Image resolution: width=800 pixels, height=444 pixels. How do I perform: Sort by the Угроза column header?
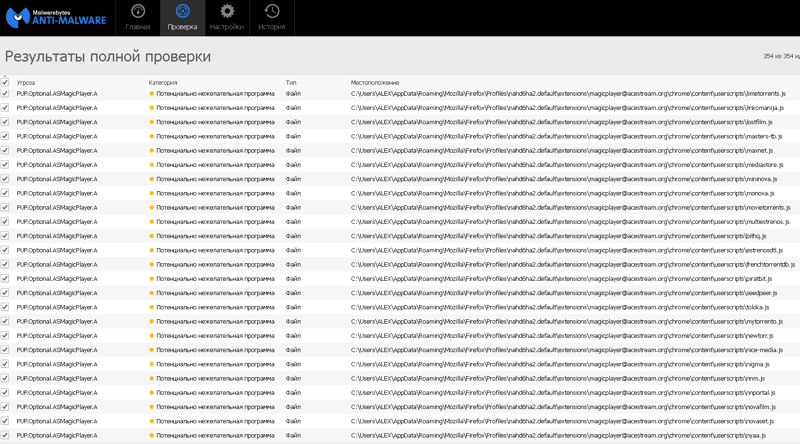coord(26,83)
